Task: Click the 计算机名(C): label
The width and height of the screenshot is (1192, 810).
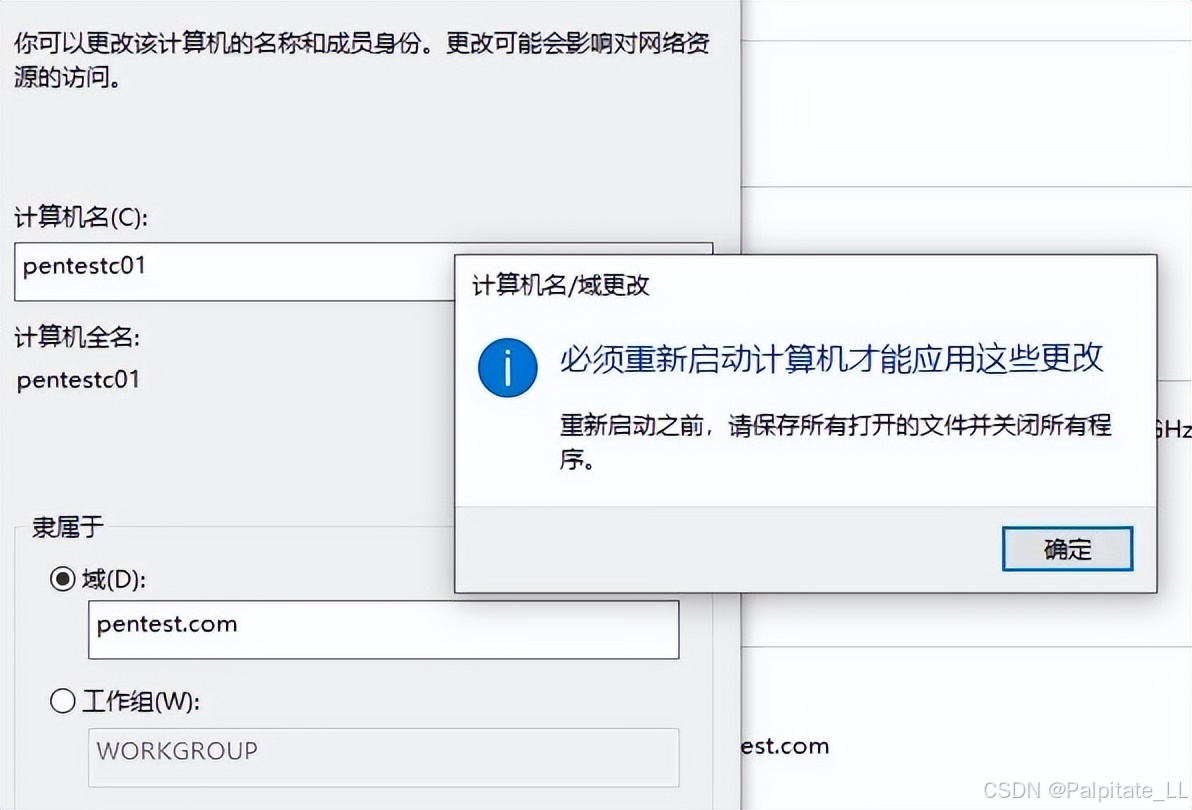Action: click(81, 217)
